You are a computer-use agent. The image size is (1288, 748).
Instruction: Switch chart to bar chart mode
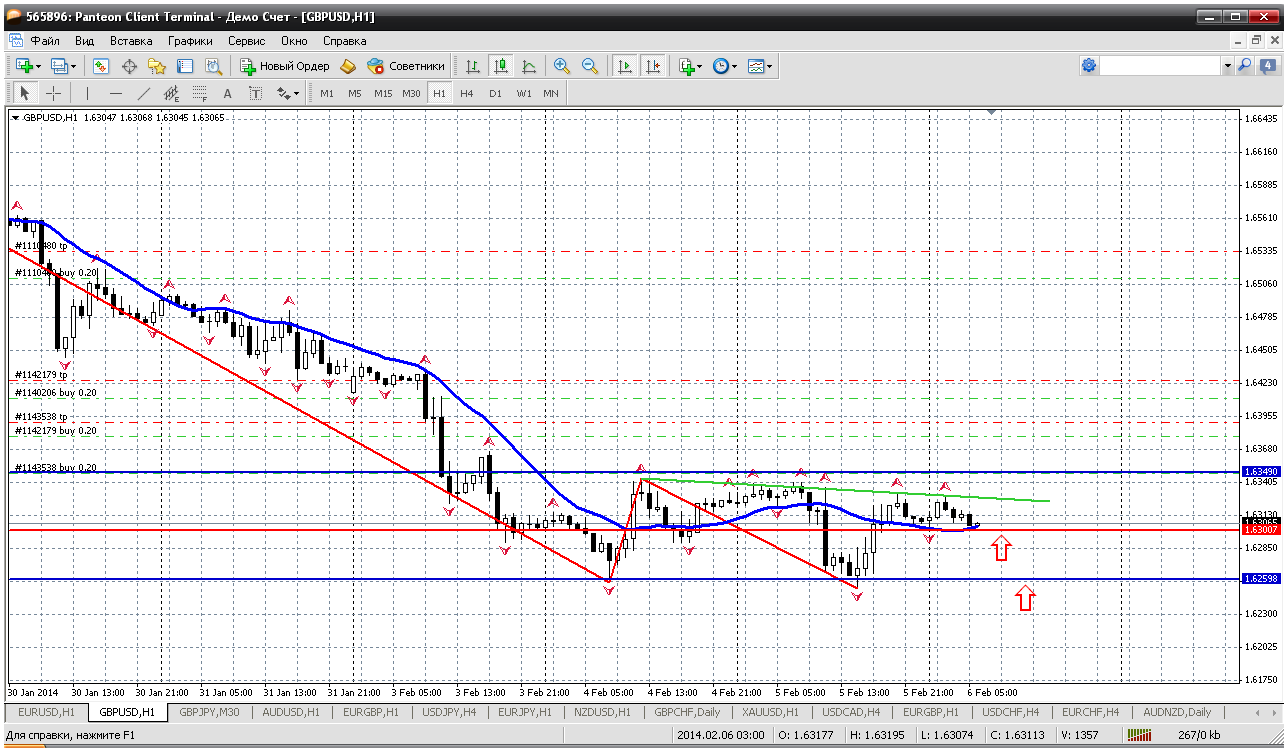pyautogui.click(x=472, y=66)
